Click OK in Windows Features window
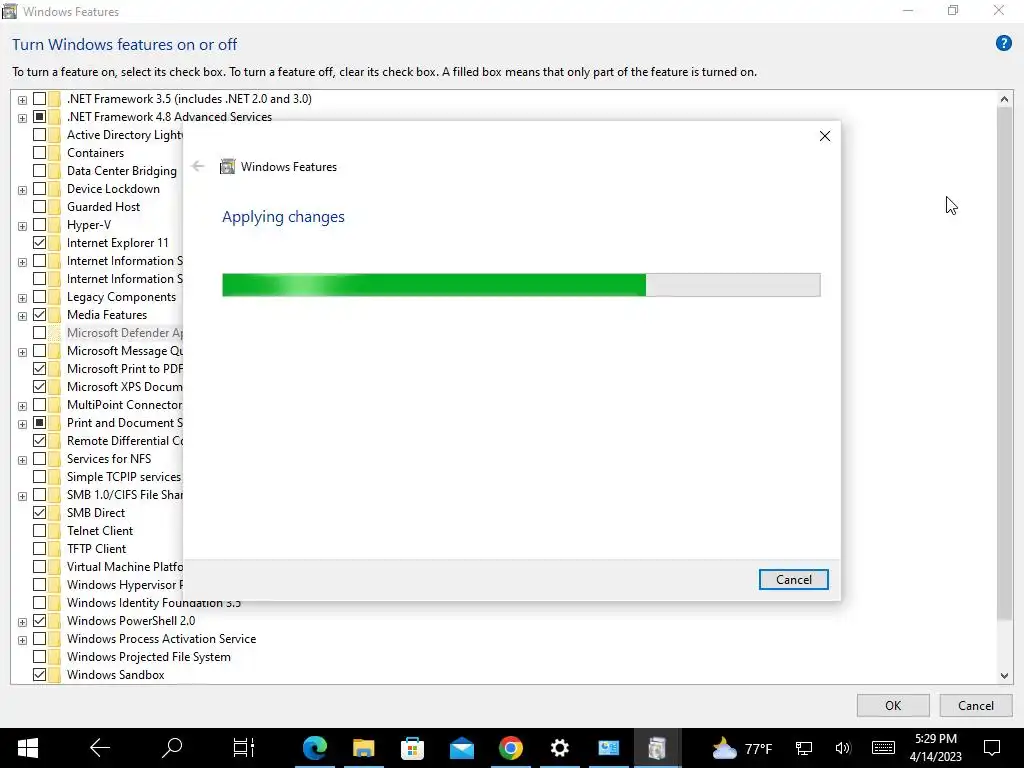Viewport: 1024px width, 768px height. coord(893,705)
